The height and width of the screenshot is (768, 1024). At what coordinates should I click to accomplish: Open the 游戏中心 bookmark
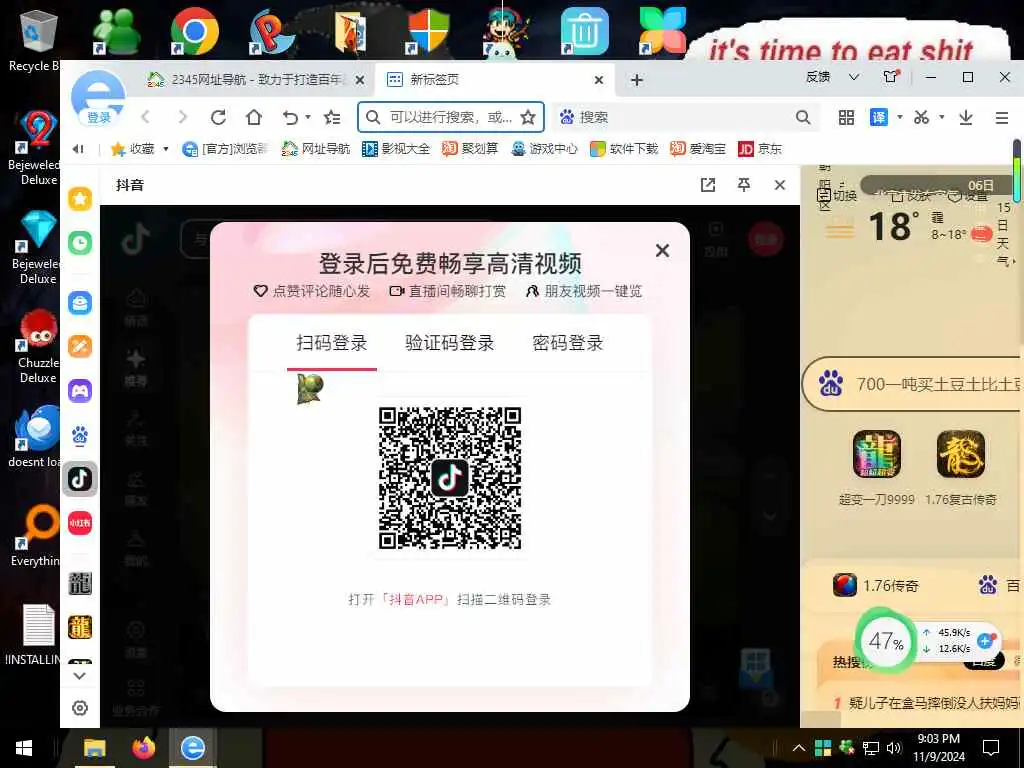click(x=545, y=149)
